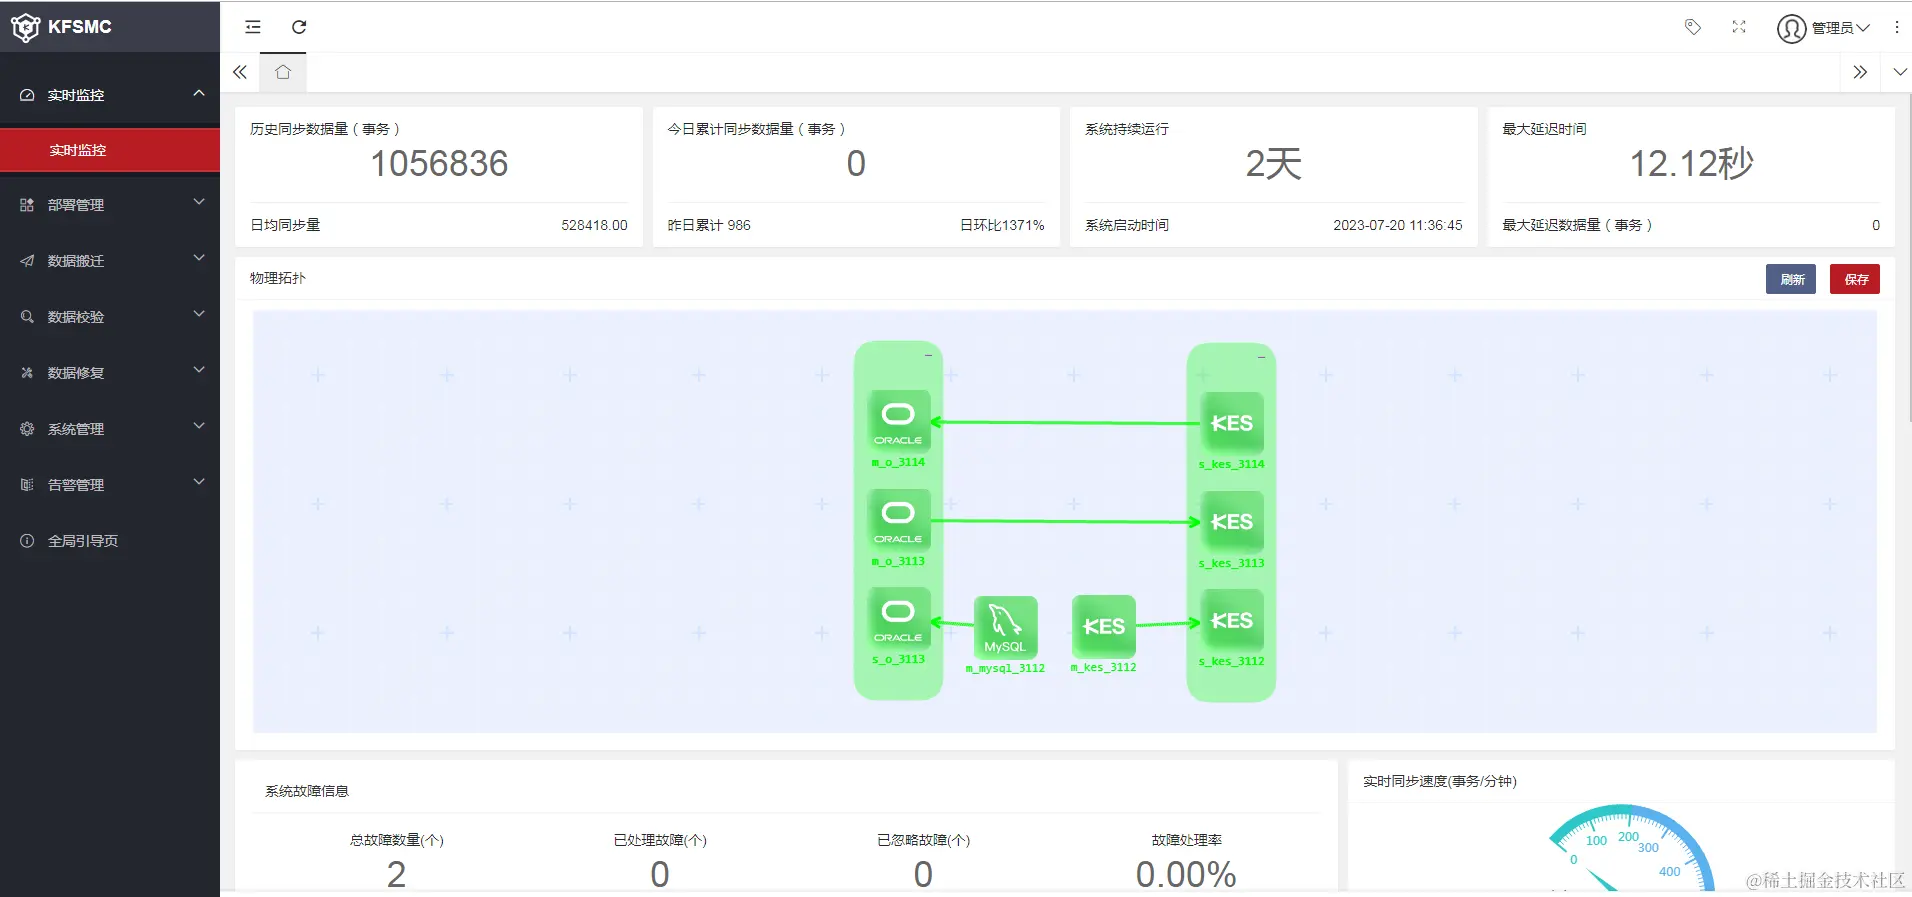Screen dimensions: 1912x897
Task: Click the page vertical scrollbar
Action: click(x=1909, y=260)
